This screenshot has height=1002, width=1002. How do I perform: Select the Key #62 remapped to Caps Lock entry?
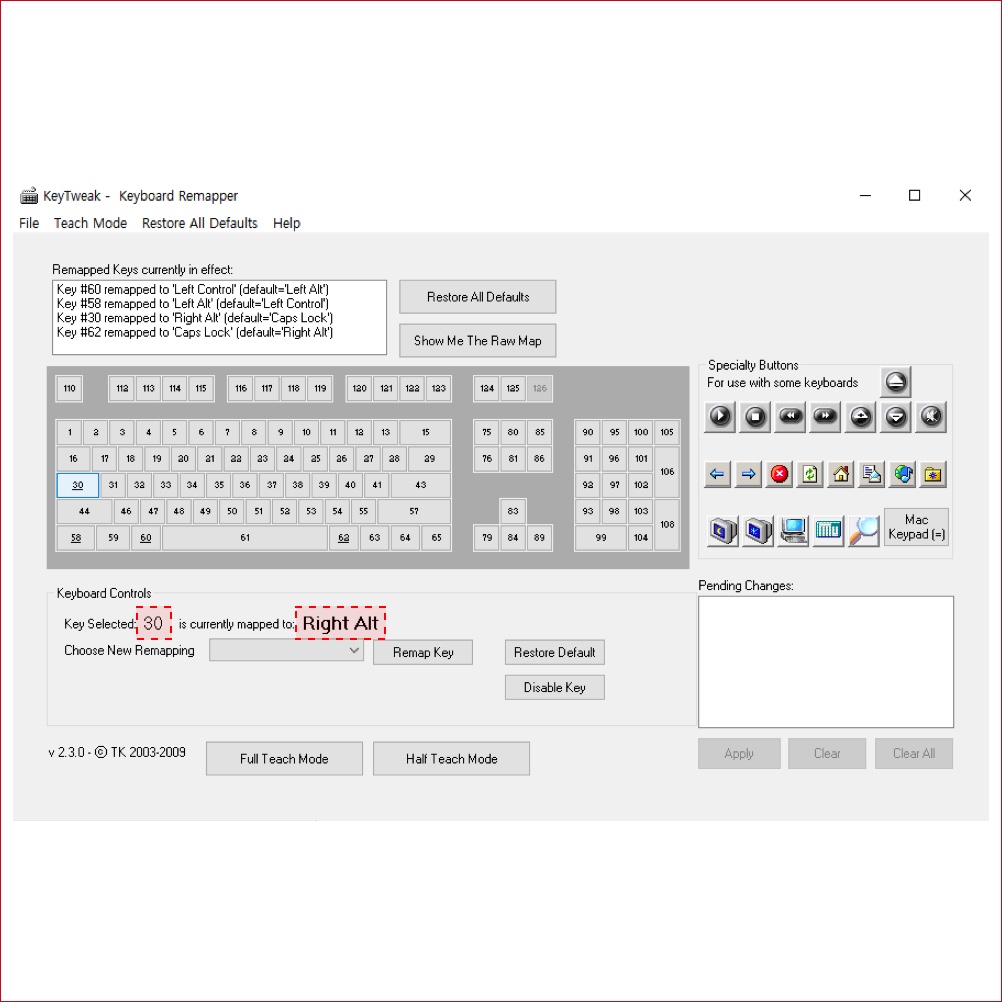coord(195,332)
